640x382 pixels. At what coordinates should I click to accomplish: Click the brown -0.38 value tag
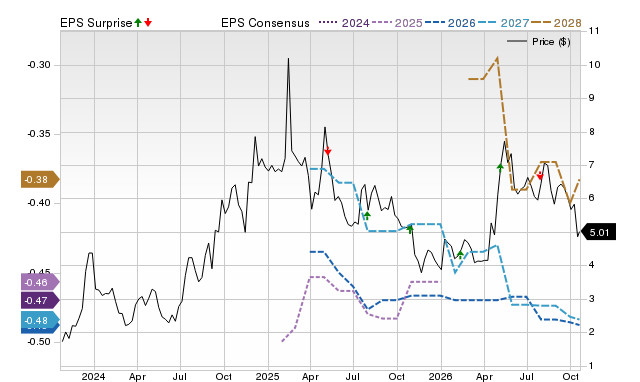[x=40, y=180]
